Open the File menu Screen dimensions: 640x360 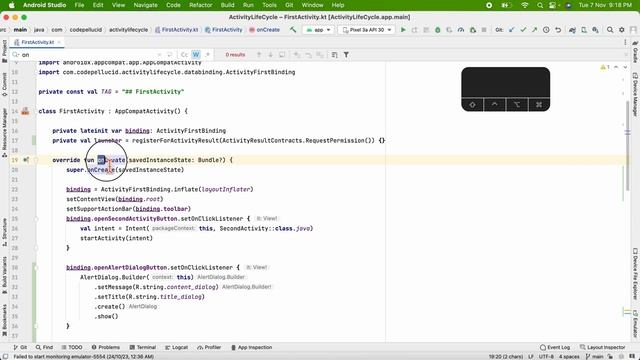(x=79, y=5)
